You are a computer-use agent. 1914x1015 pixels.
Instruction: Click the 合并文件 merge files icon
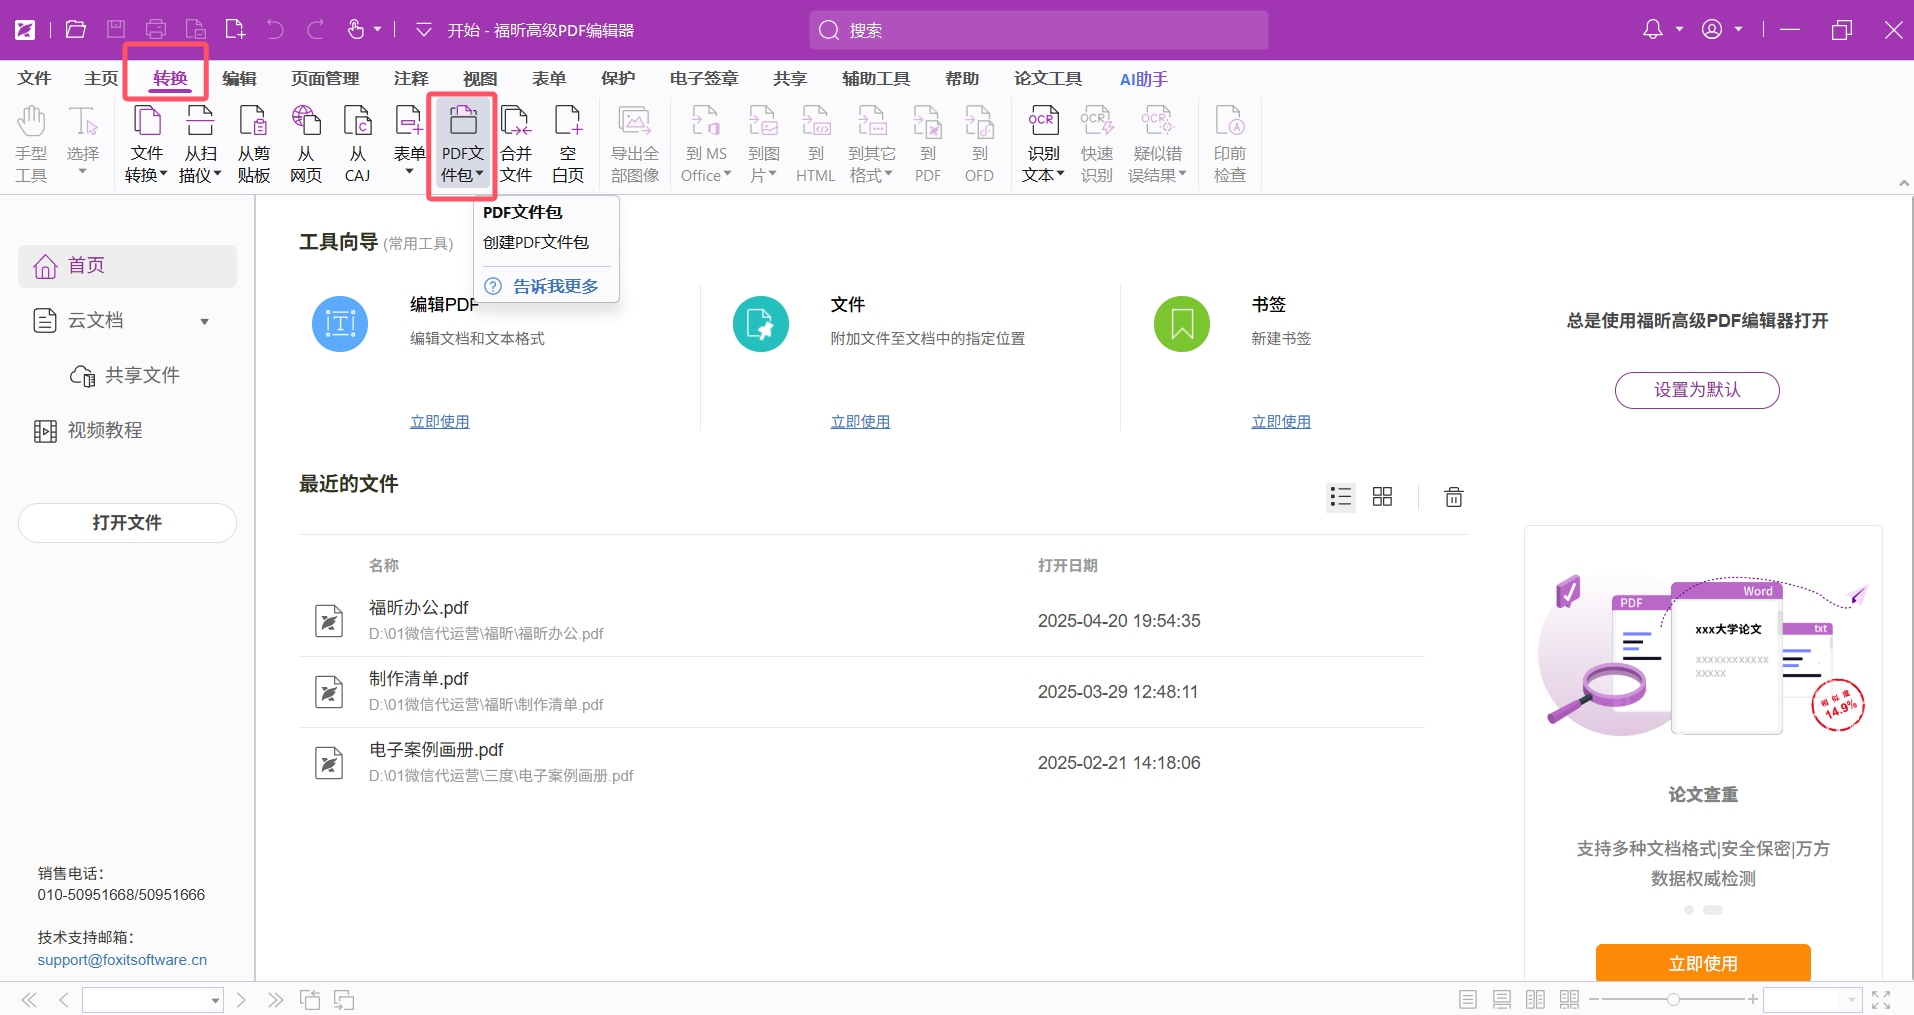coord(516,144)
